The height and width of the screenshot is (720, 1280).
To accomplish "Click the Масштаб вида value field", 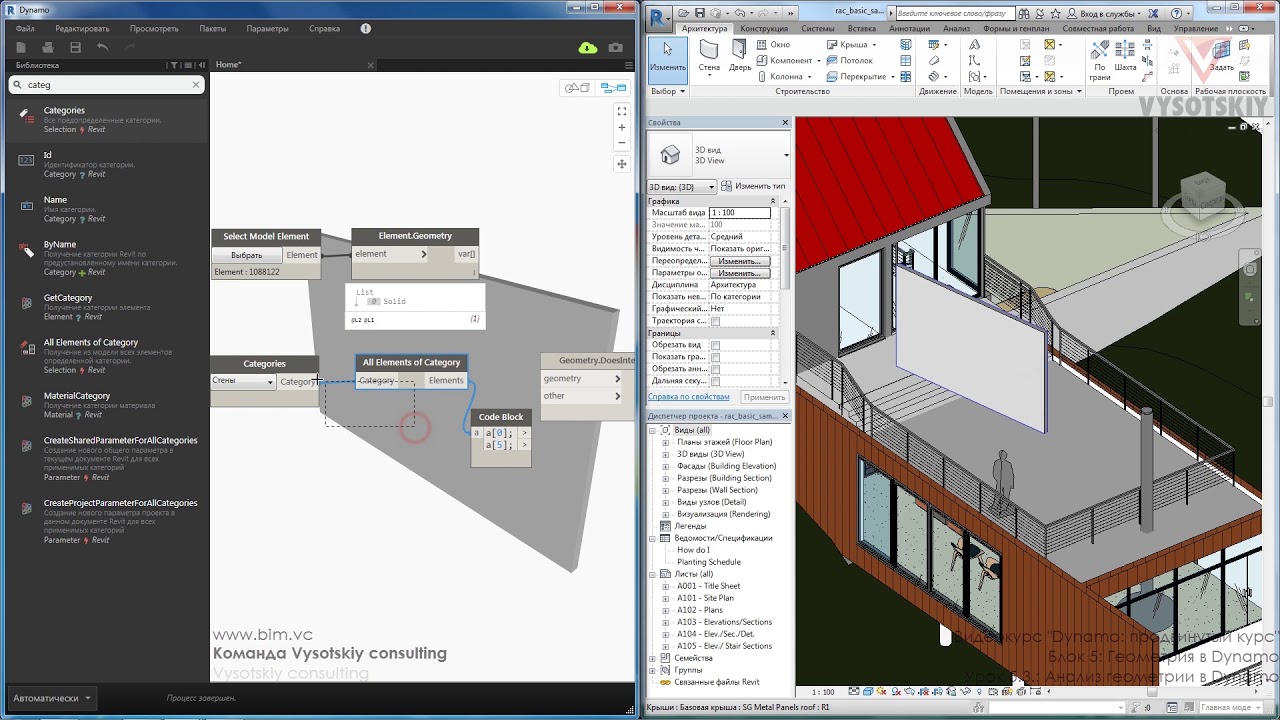I will (740, 213).
